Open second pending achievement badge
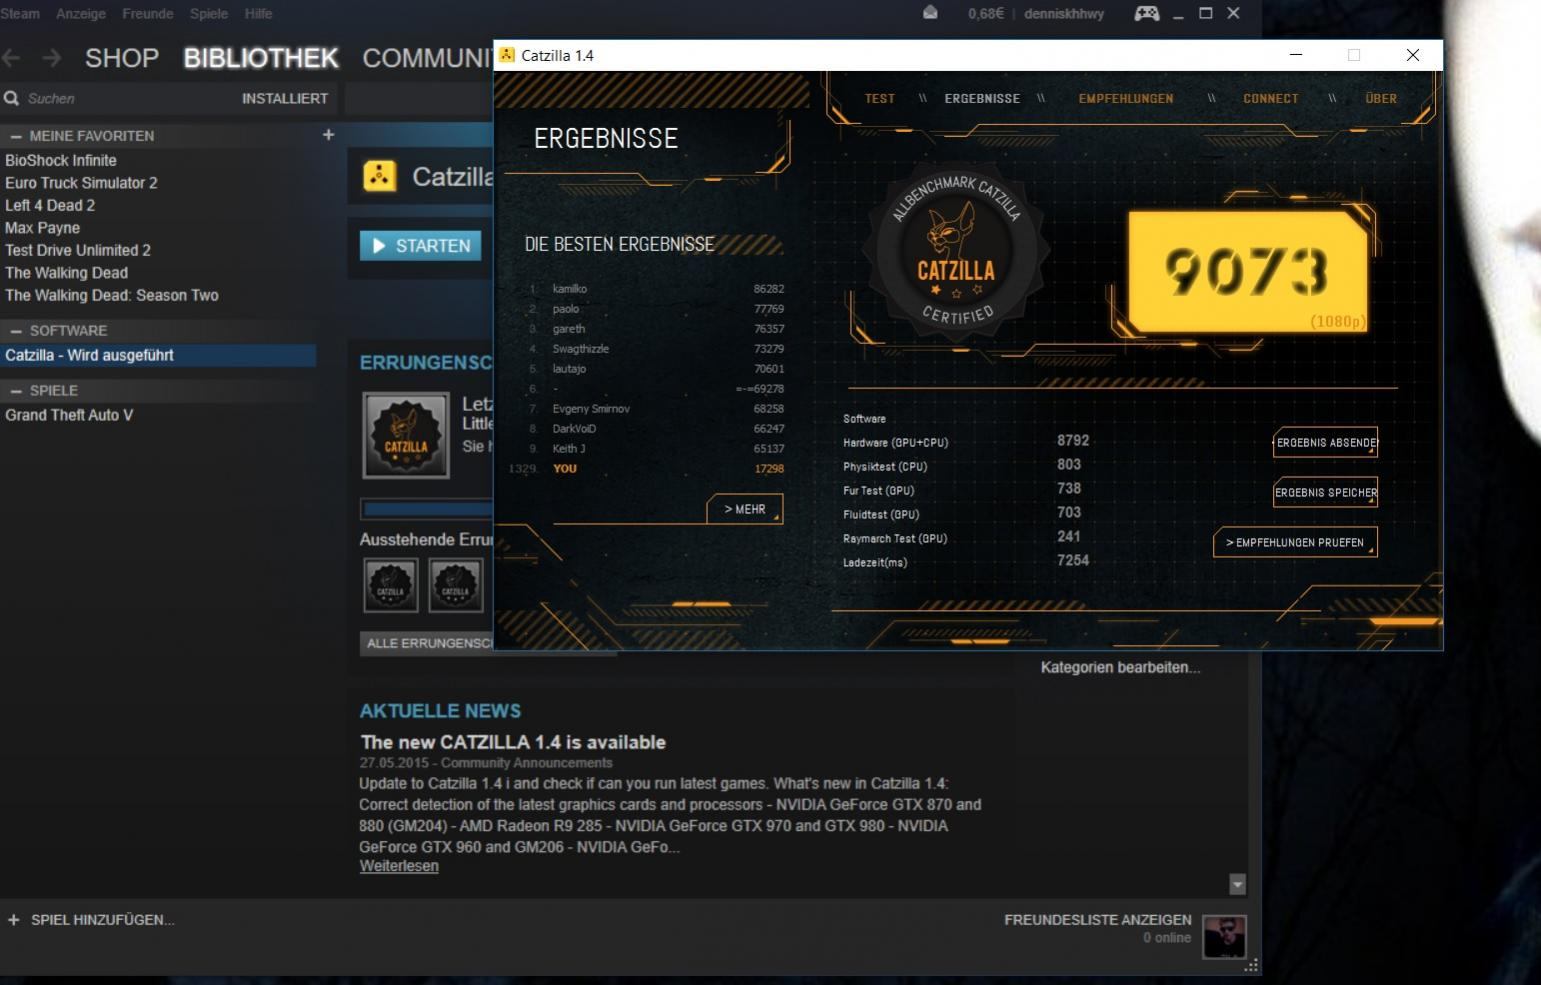The height and width of the screenshot is (985, 1541). pyautogui.click(x=455, y=585)
